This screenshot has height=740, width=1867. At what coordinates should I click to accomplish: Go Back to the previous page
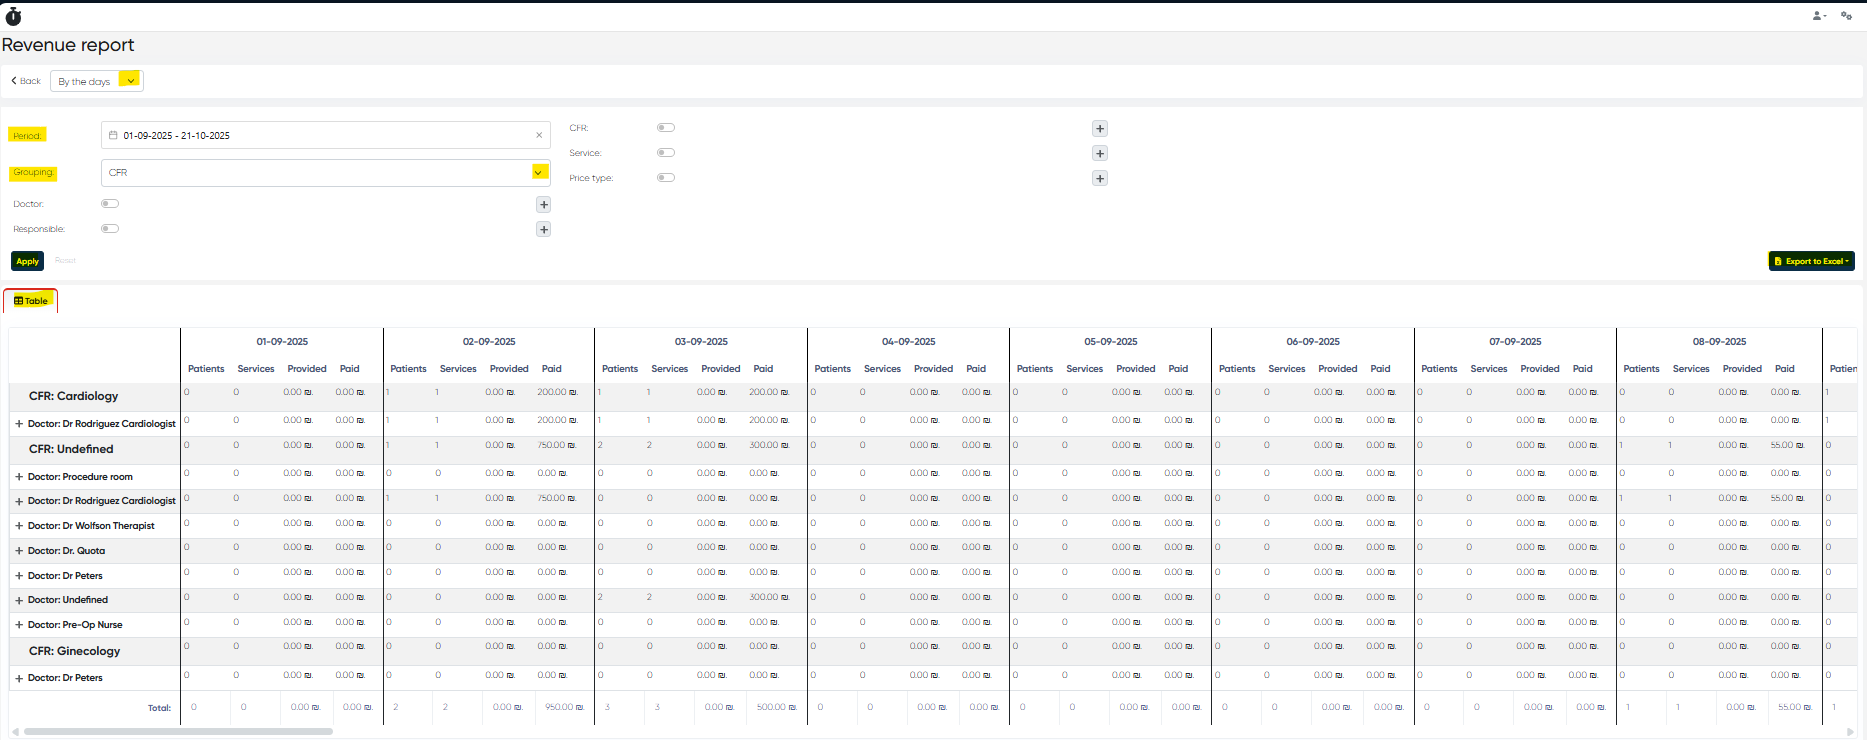click(x=26, y=81)
